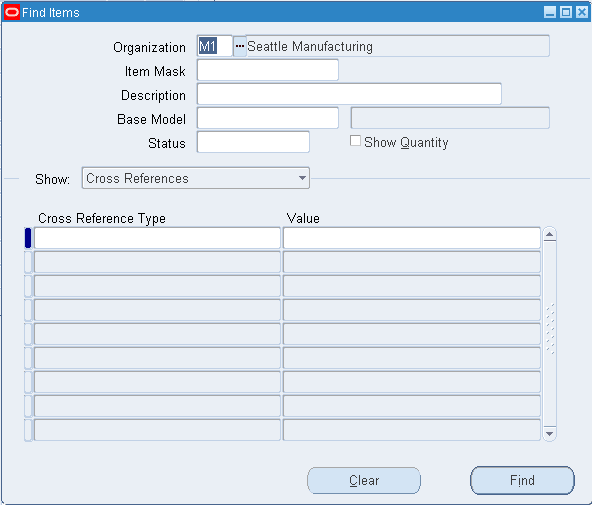Click the scroll down arrow of the cross reference list

(549, 434)
